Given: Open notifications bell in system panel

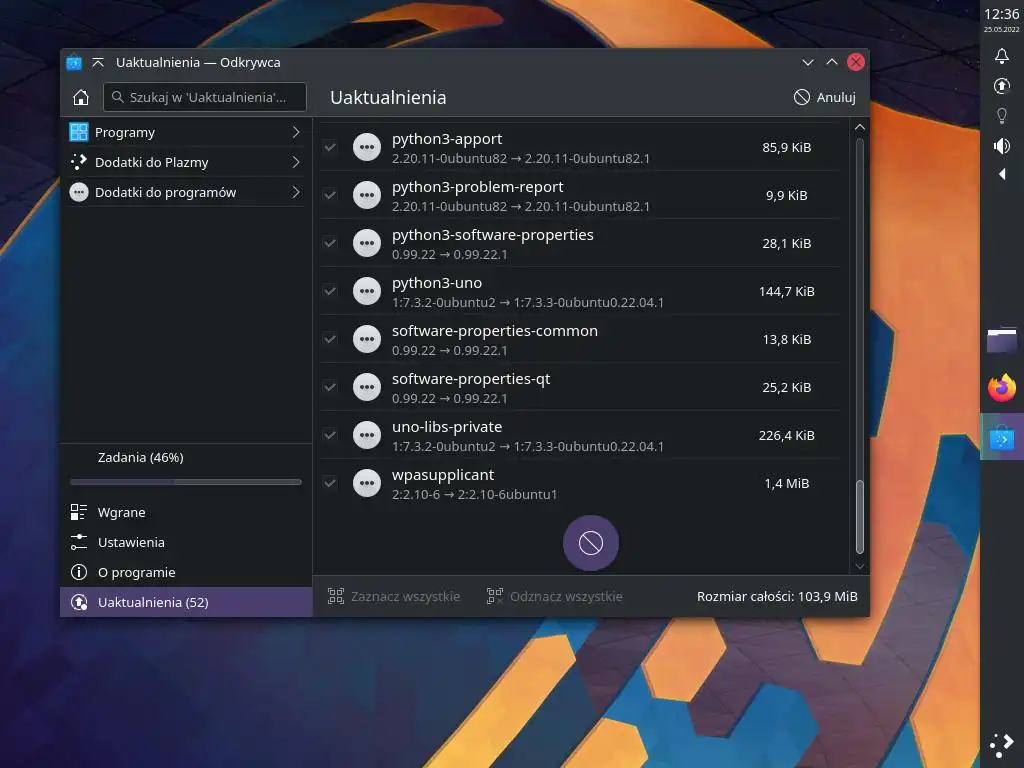Looking at the screenshot, I should pyautogui.click(x=1002, y=56).
